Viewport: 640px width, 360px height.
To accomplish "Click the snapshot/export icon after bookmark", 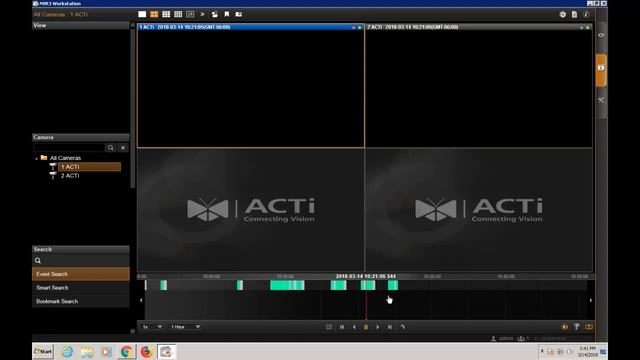I will click(x=239, y=14).
